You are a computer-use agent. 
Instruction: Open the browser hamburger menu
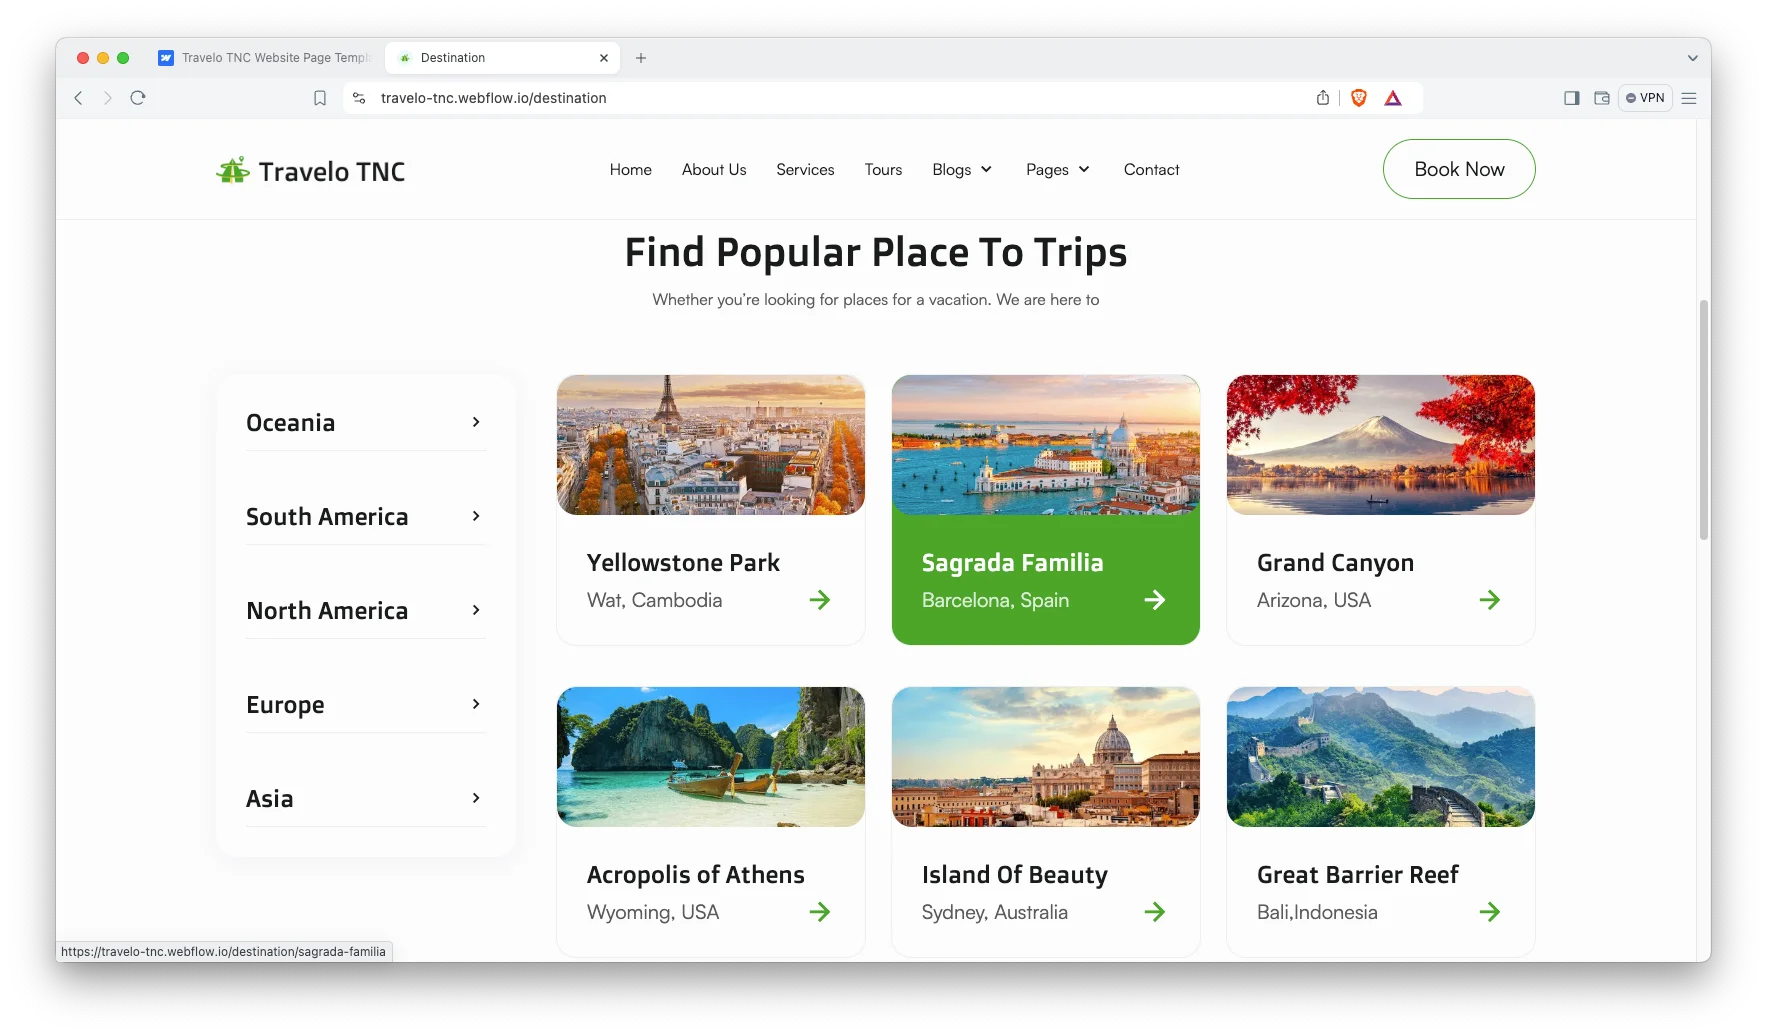tap(1689, 98)
